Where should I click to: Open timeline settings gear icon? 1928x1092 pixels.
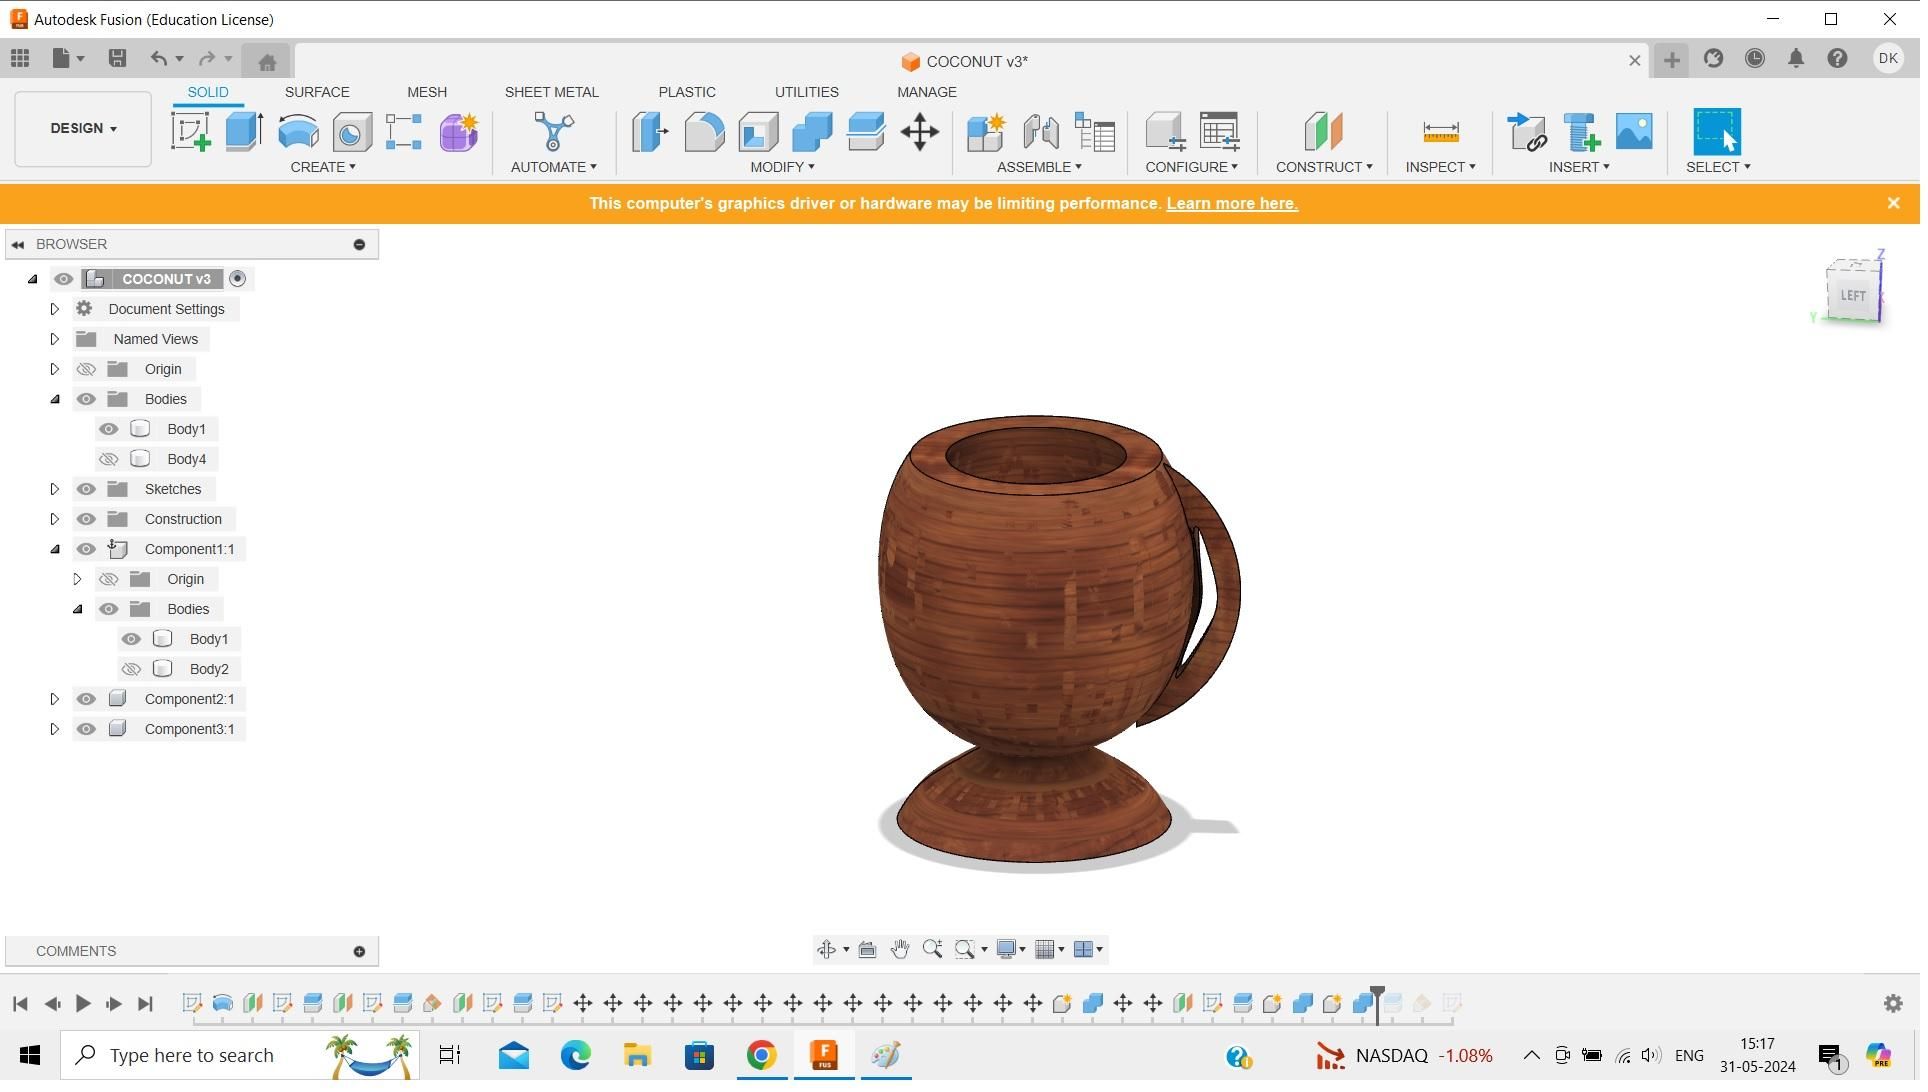click(1893, 1003)
